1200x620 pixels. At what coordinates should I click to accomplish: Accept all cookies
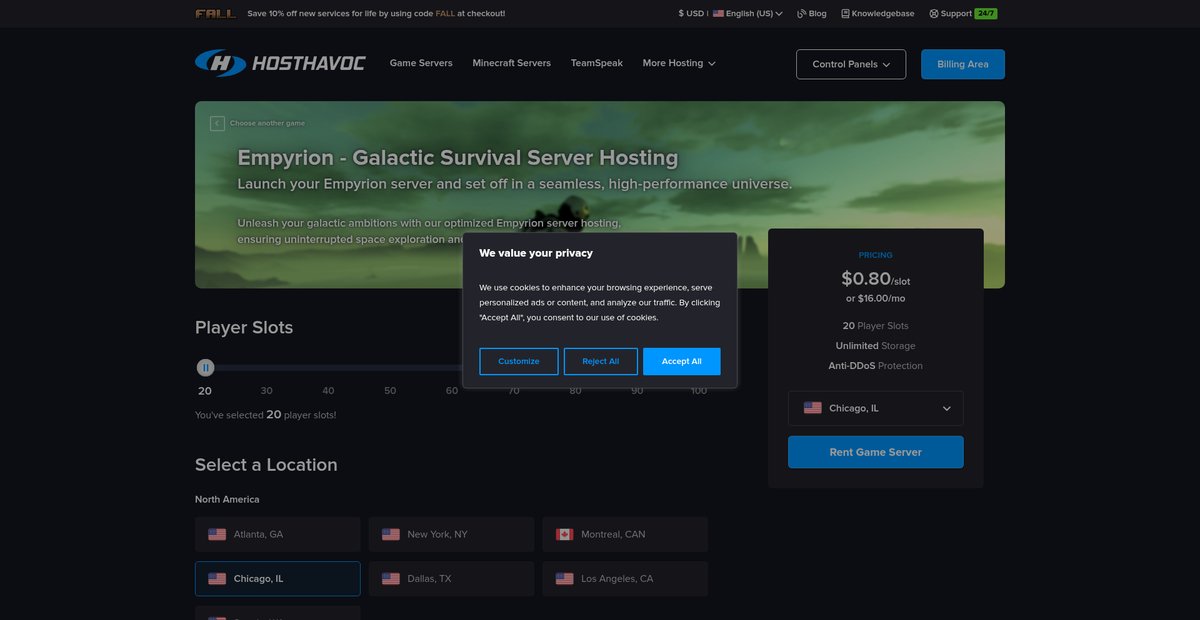pos(682,361)
